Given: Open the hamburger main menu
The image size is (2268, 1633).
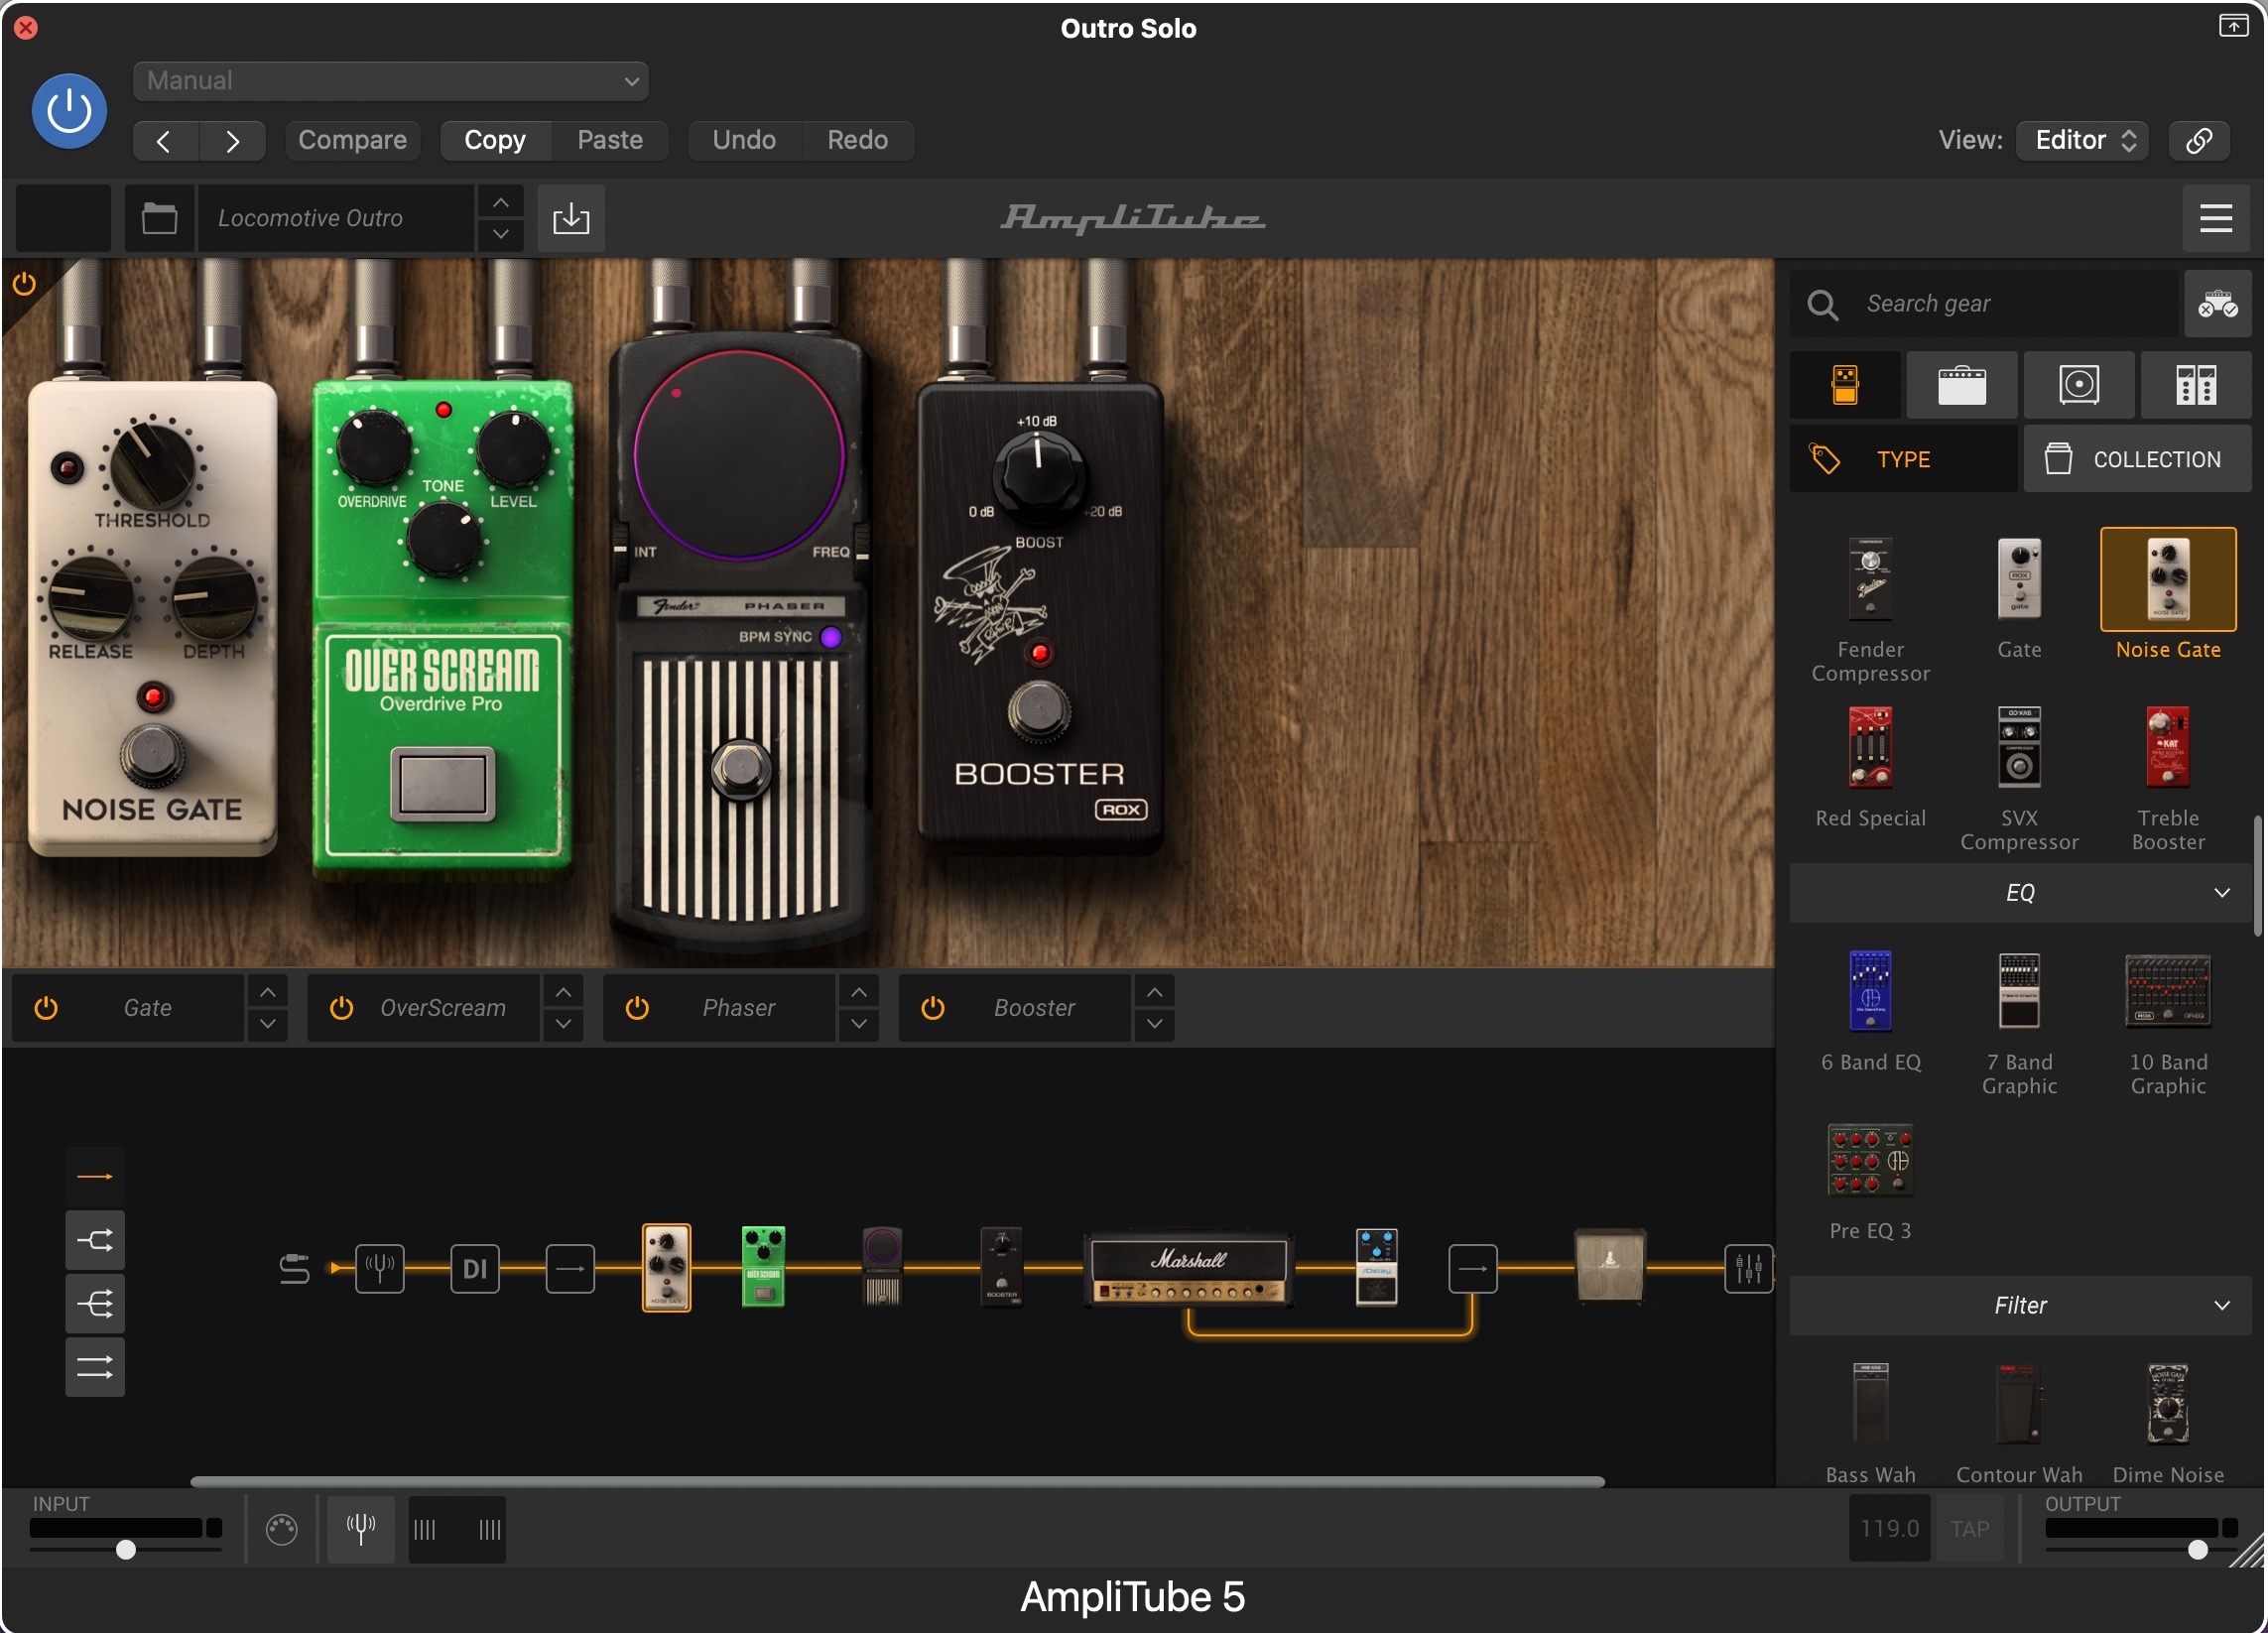Looking at the screenshot, I should (x=2216, y=218).
